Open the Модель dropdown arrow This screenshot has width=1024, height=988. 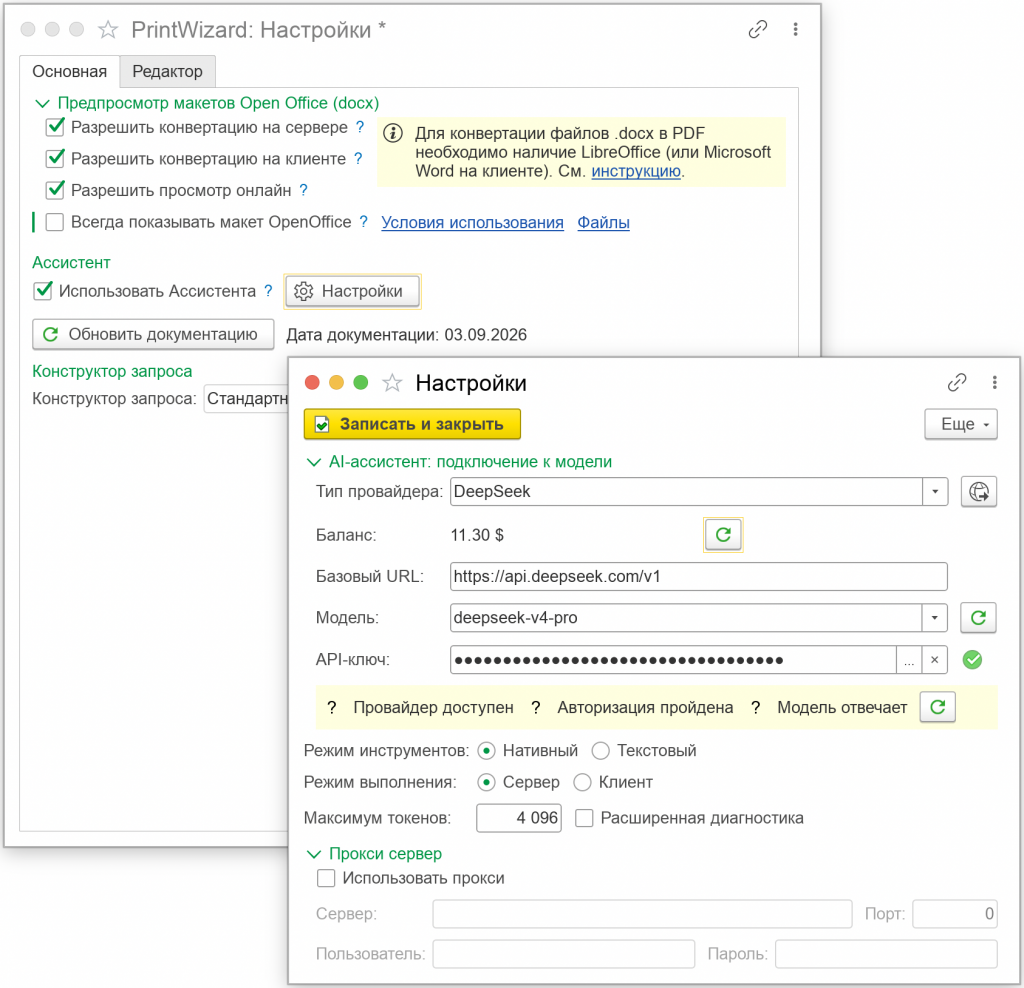(x=935, y=618)
